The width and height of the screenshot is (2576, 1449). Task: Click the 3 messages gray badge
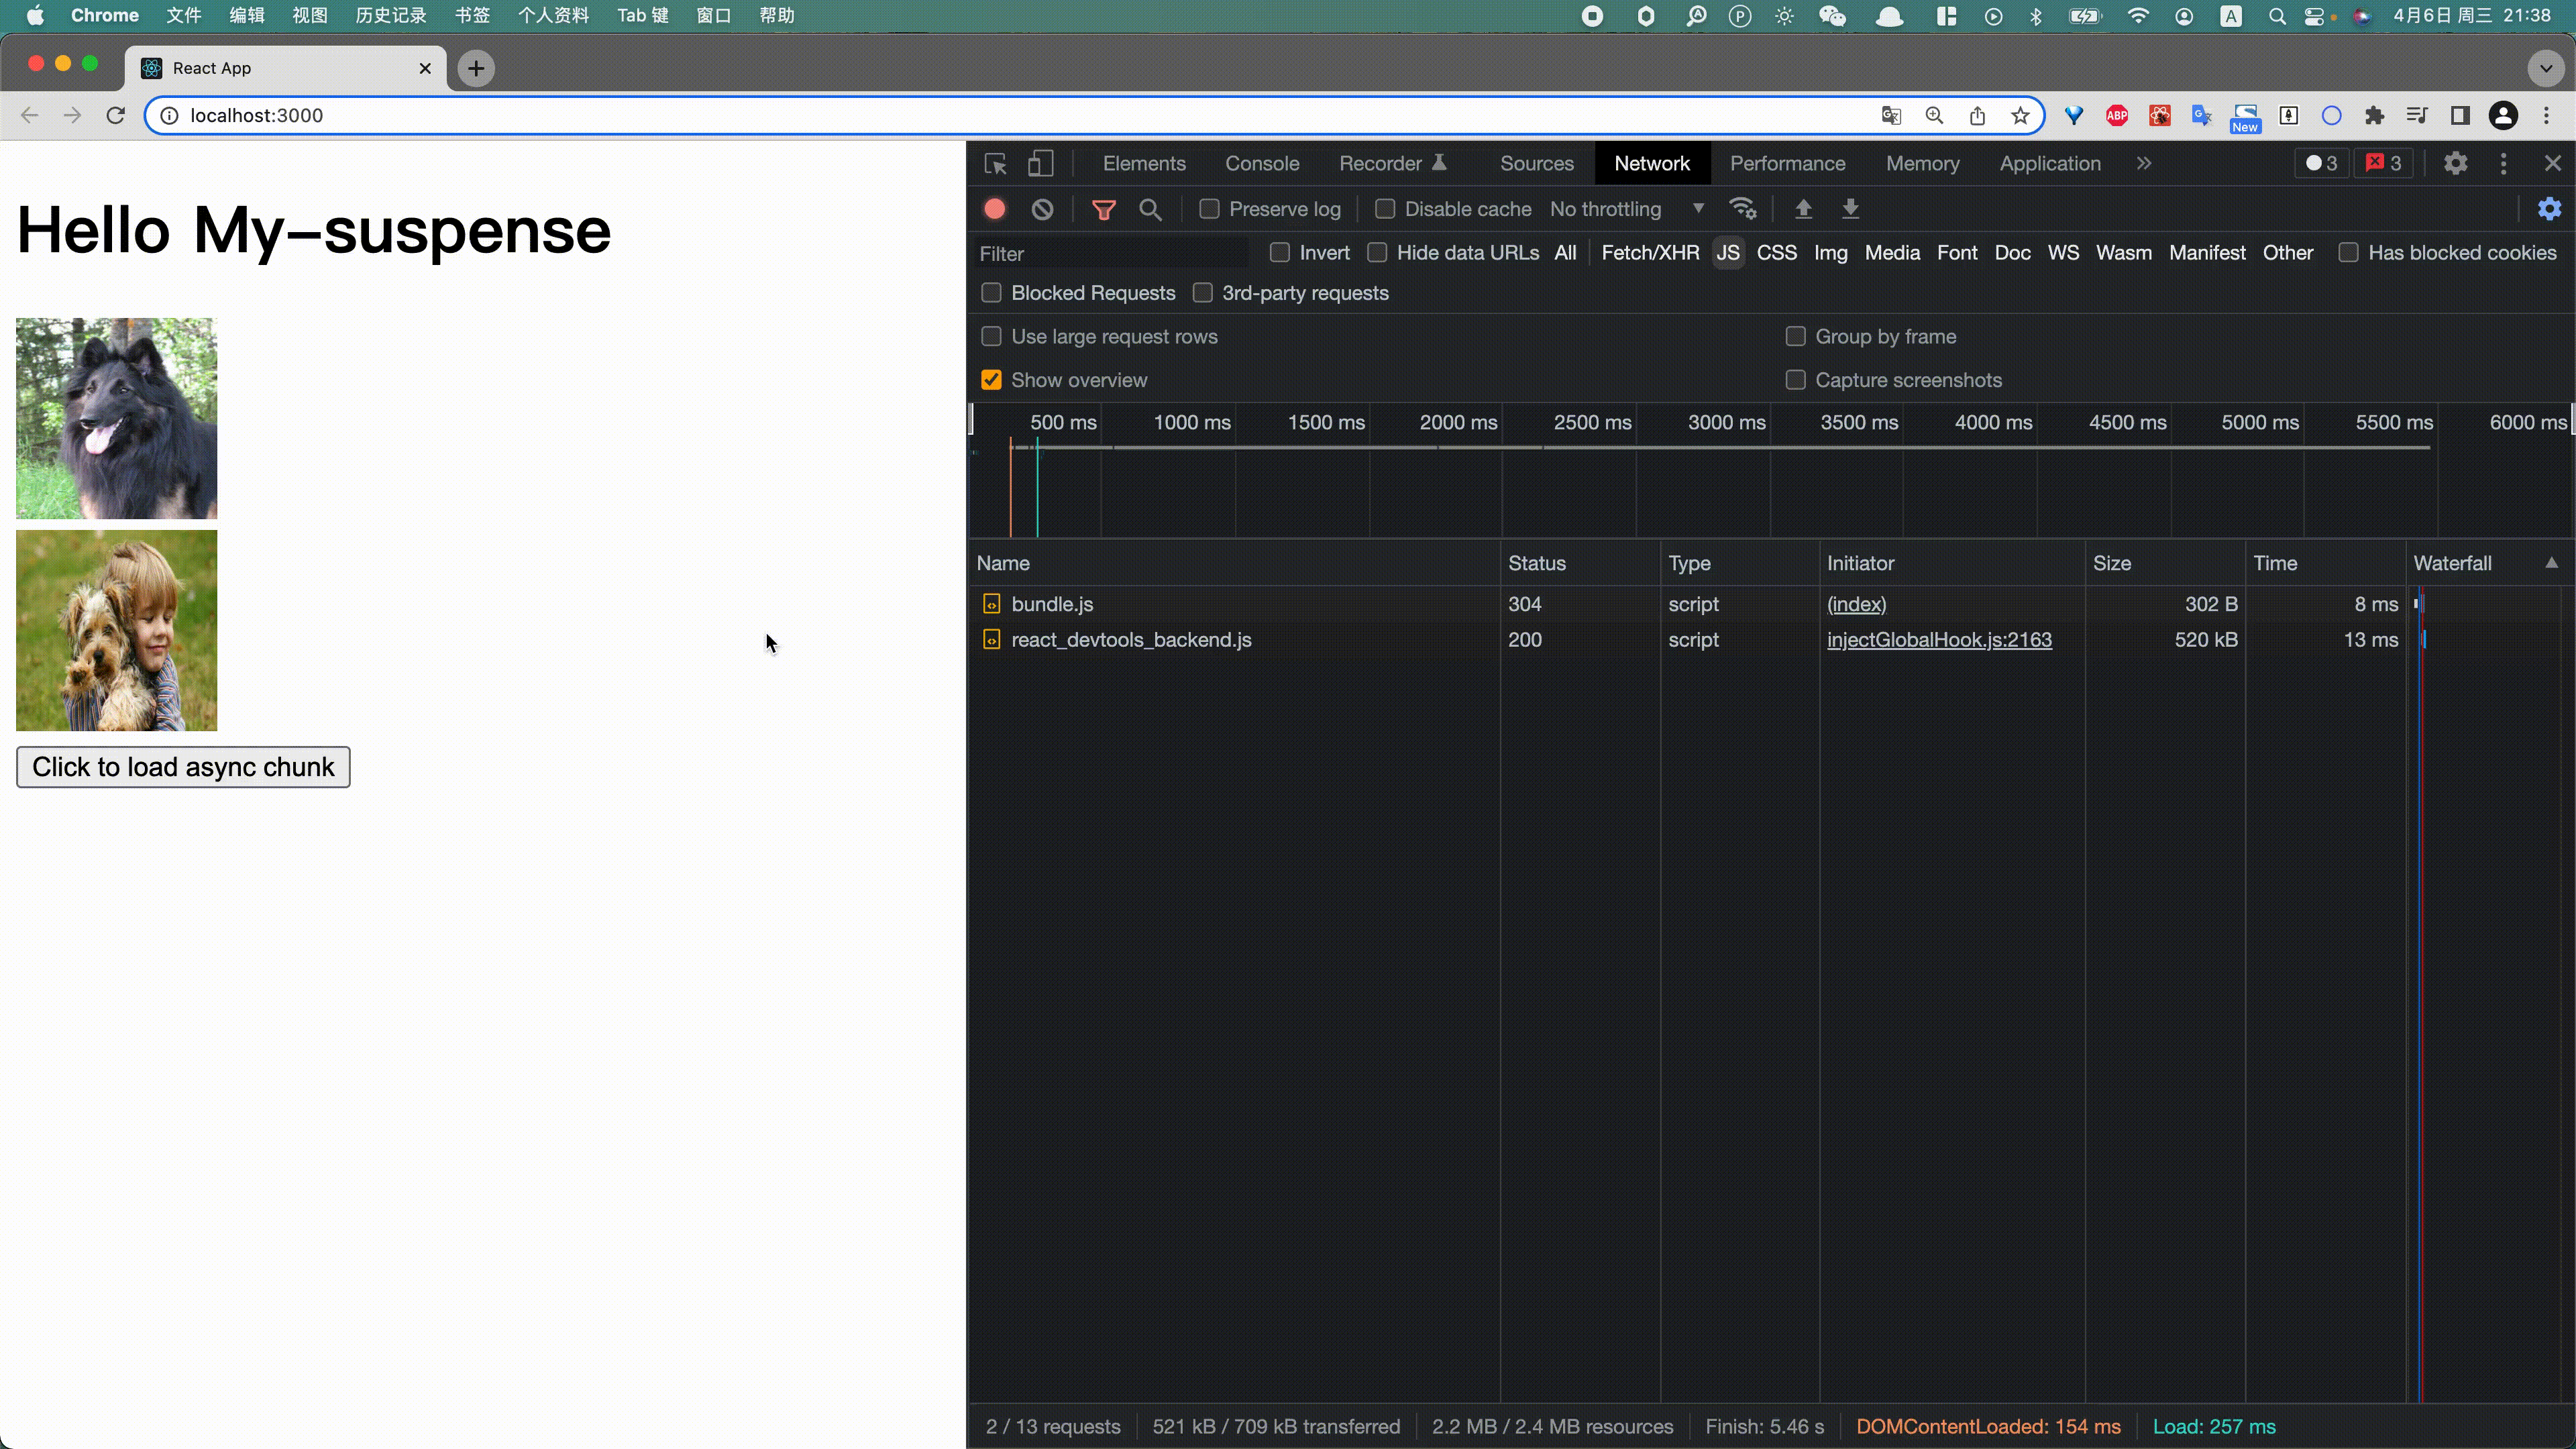[x=2321, y=163]
